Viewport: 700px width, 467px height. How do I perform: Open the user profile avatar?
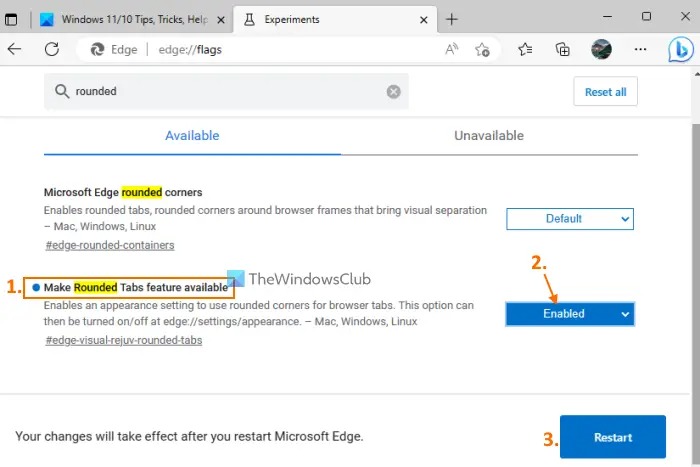click(x=601, y=49)
